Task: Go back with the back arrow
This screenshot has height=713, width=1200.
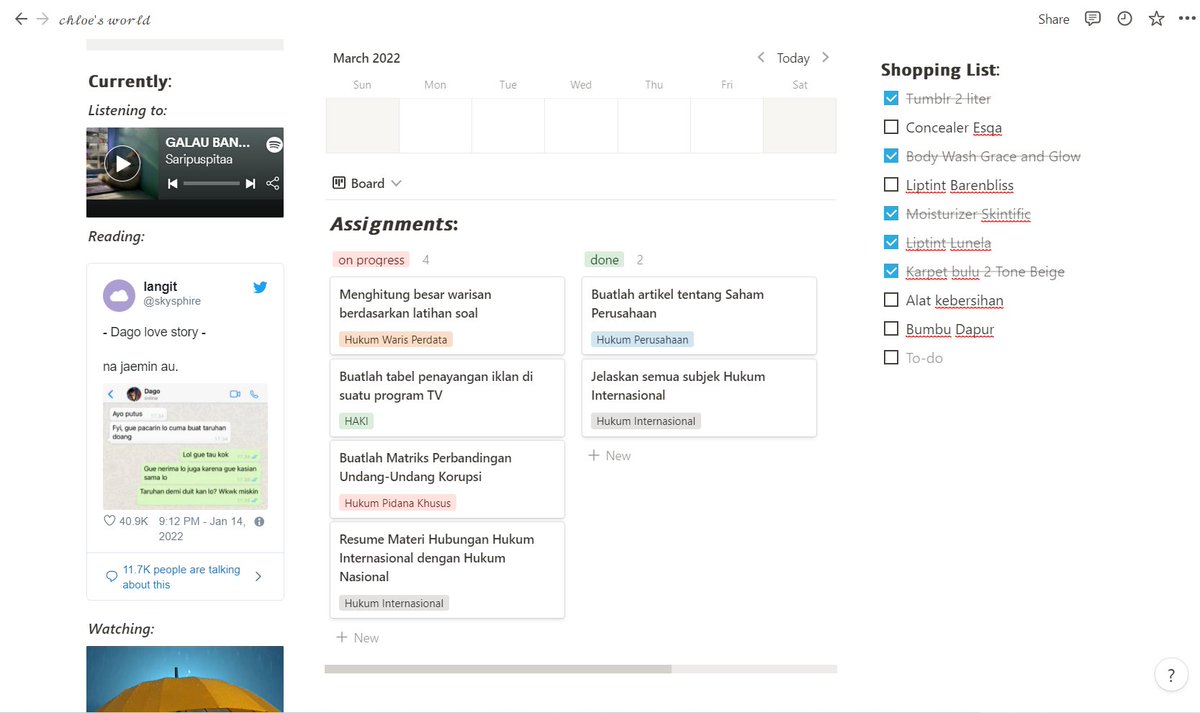Action: click(x=21, y=19)
